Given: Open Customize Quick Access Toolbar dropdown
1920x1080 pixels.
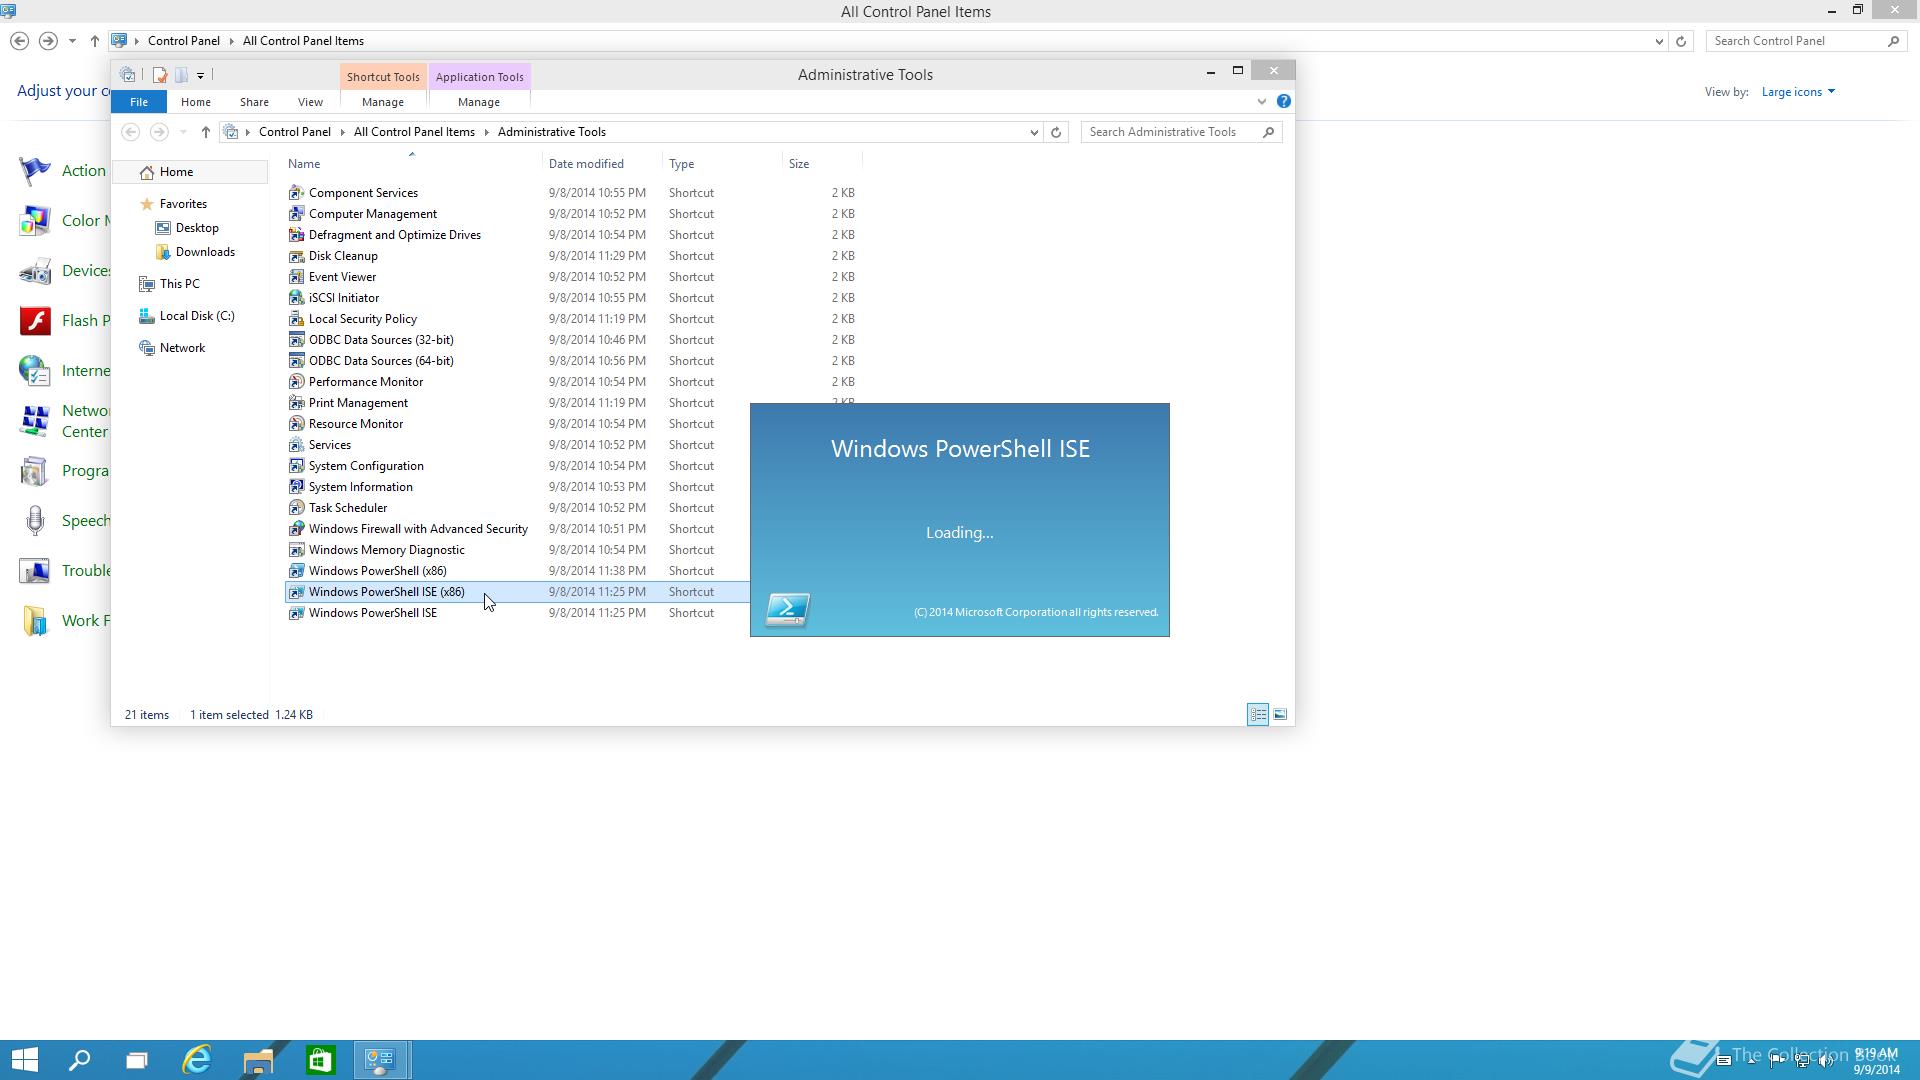Looking at the screenshot, I should click(200, 75).
